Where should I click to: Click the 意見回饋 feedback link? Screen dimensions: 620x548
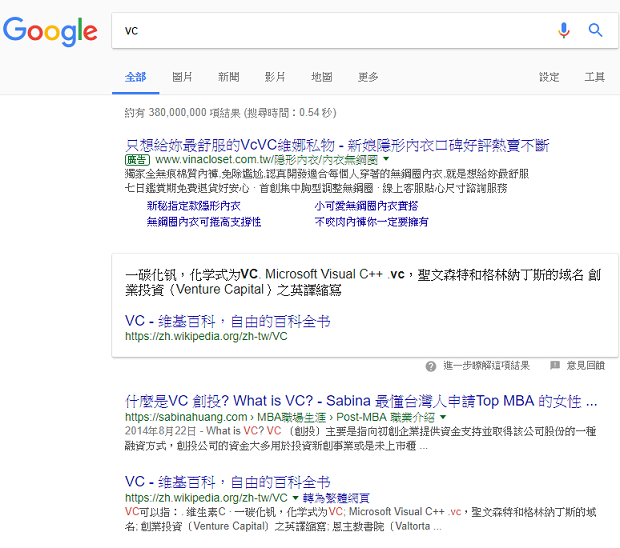tap(586, 366)
